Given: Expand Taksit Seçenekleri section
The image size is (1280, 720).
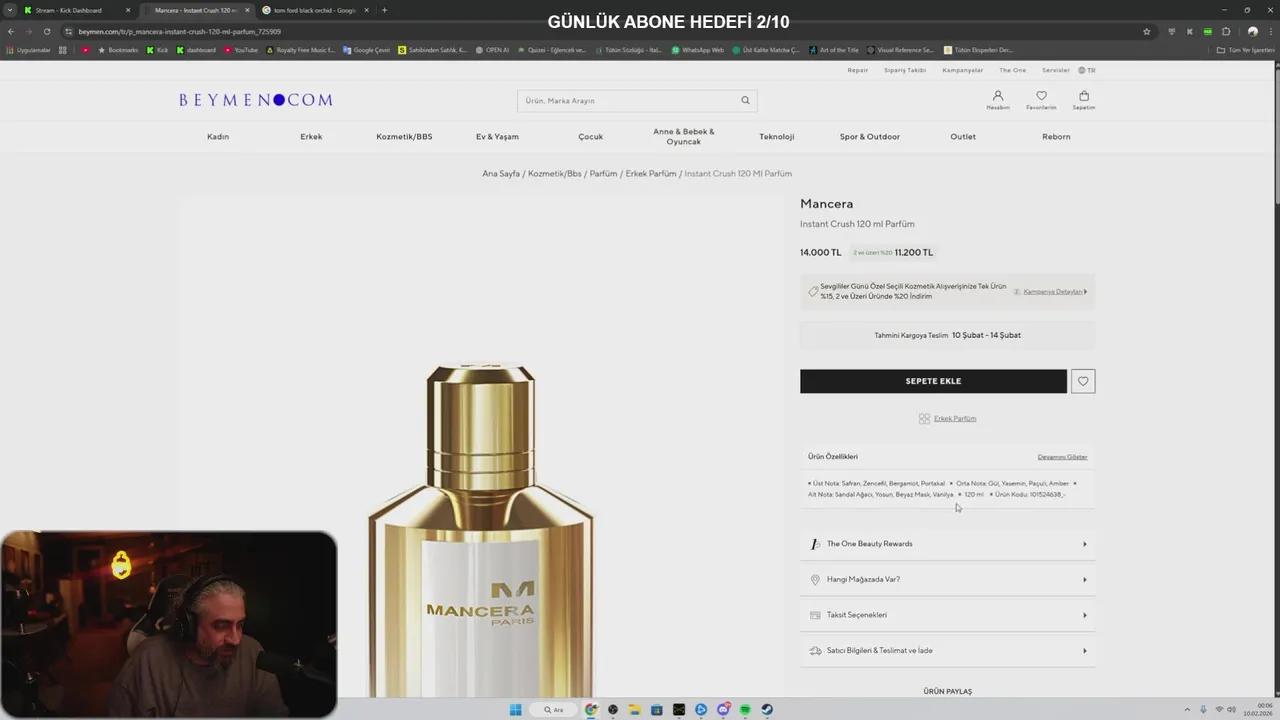Looking at the screenshot, I should coord(947,615).
